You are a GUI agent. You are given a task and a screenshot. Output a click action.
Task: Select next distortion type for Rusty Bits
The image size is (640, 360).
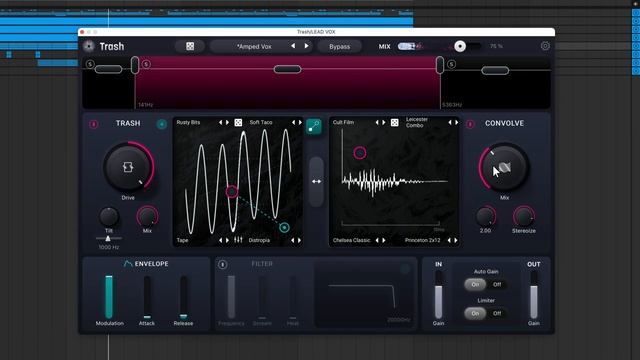click(227, 122)
